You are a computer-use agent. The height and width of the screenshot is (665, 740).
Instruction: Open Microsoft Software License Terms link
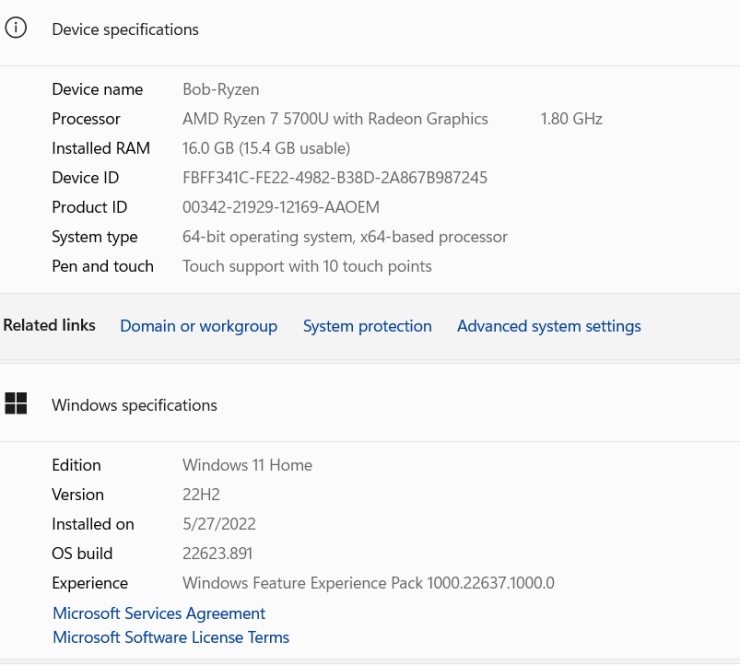[171, 637]
